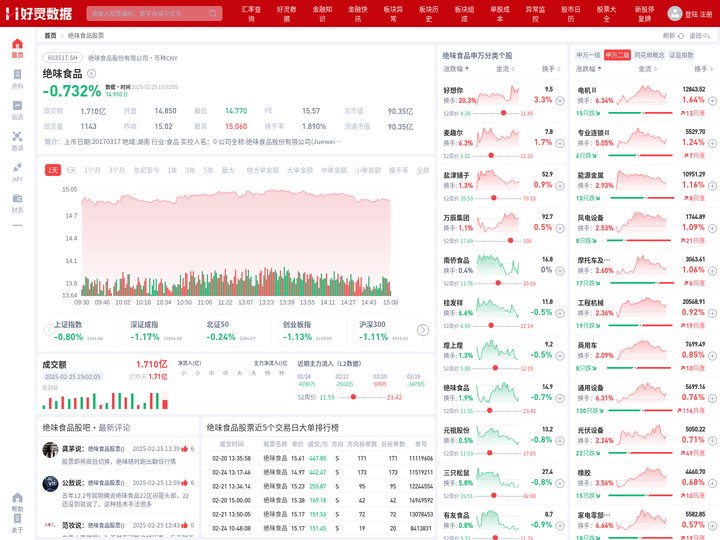Select the 1个月 chart range tab
The height and width of the screenshot is (540, 720).
[92, 170]
